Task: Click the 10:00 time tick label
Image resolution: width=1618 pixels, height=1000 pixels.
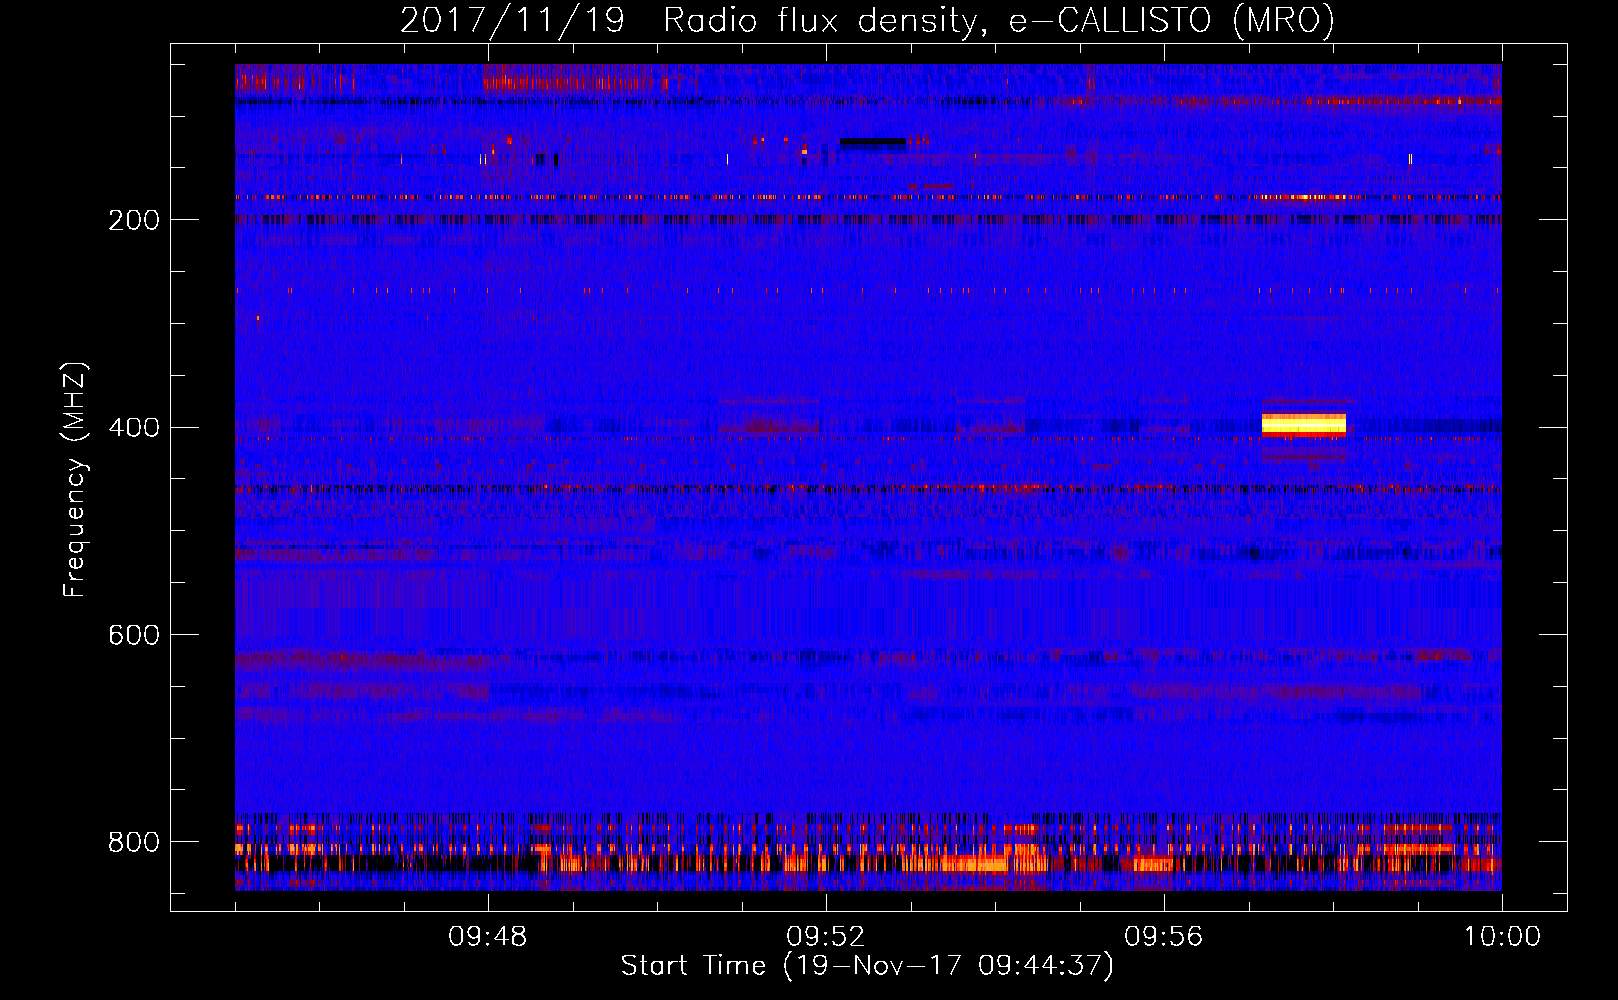Action: point(1502,937)
